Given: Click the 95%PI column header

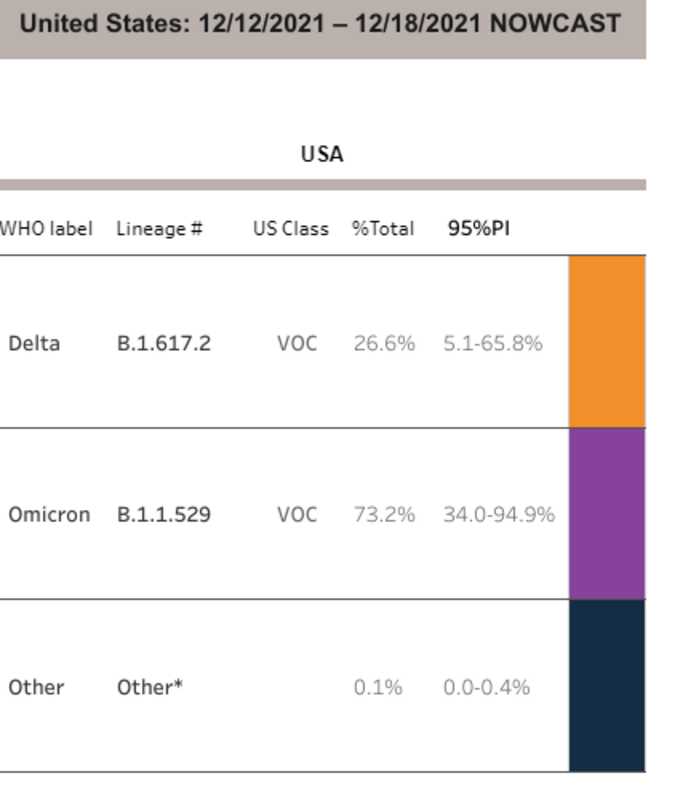Looking at the screenshot, I should [479, 229].
